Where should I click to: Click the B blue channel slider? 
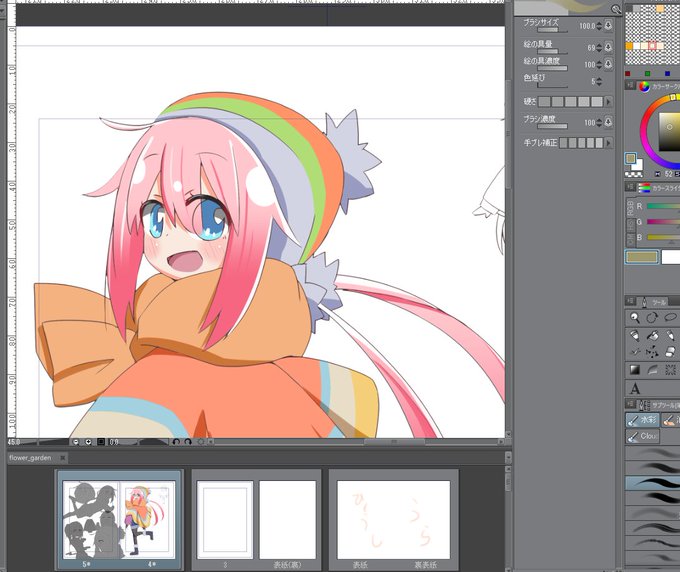click(663, 237)
